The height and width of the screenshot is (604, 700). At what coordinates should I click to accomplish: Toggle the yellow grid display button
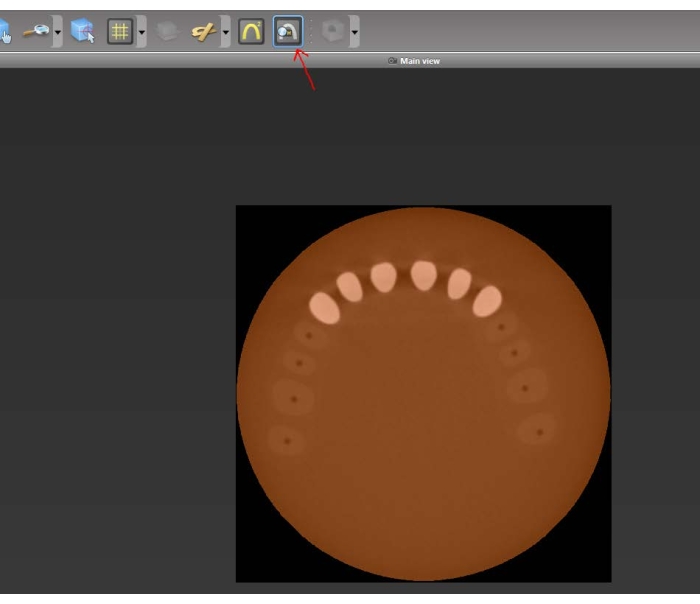(120, 31)
